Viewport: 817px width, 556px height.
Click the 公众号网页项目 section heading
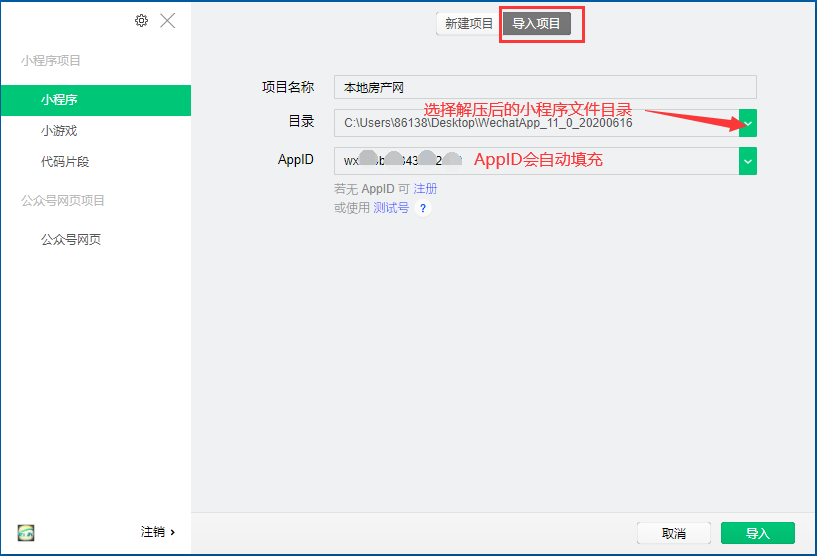63,201
